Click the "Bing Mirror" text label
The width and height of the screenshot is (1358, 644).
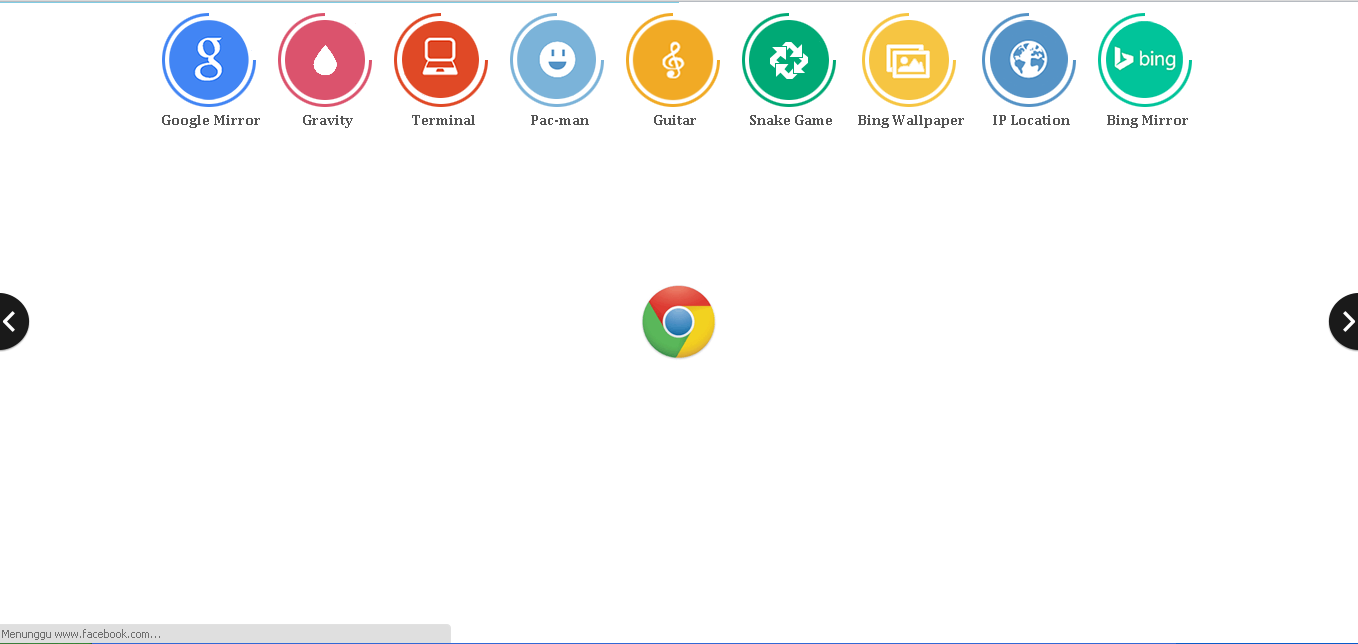(x=1147, y=121)
